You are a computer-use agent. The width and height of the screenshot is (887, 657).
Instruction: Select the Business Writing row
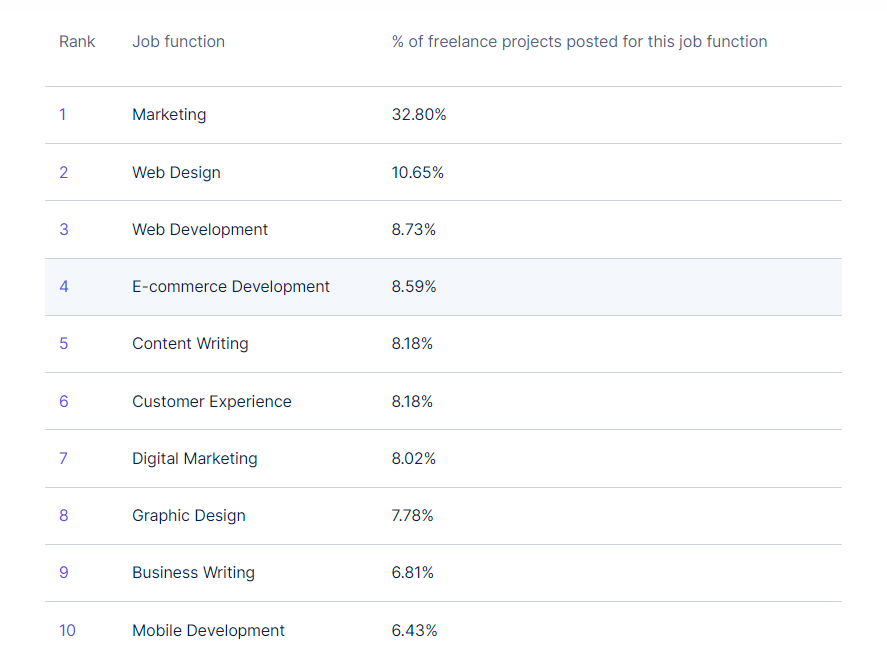444,573
